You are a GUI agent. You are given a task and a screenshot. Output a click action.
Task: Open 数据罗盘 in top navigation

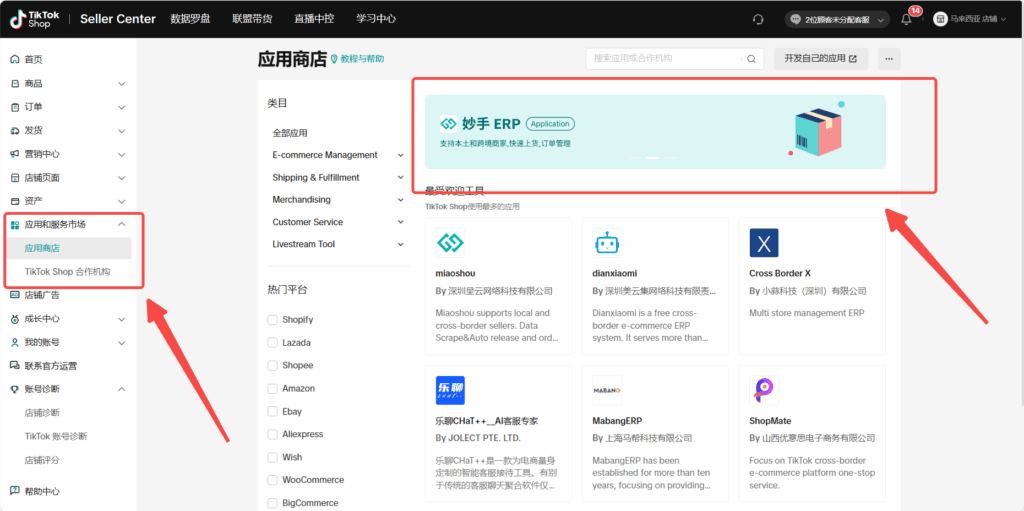point(190,19)
